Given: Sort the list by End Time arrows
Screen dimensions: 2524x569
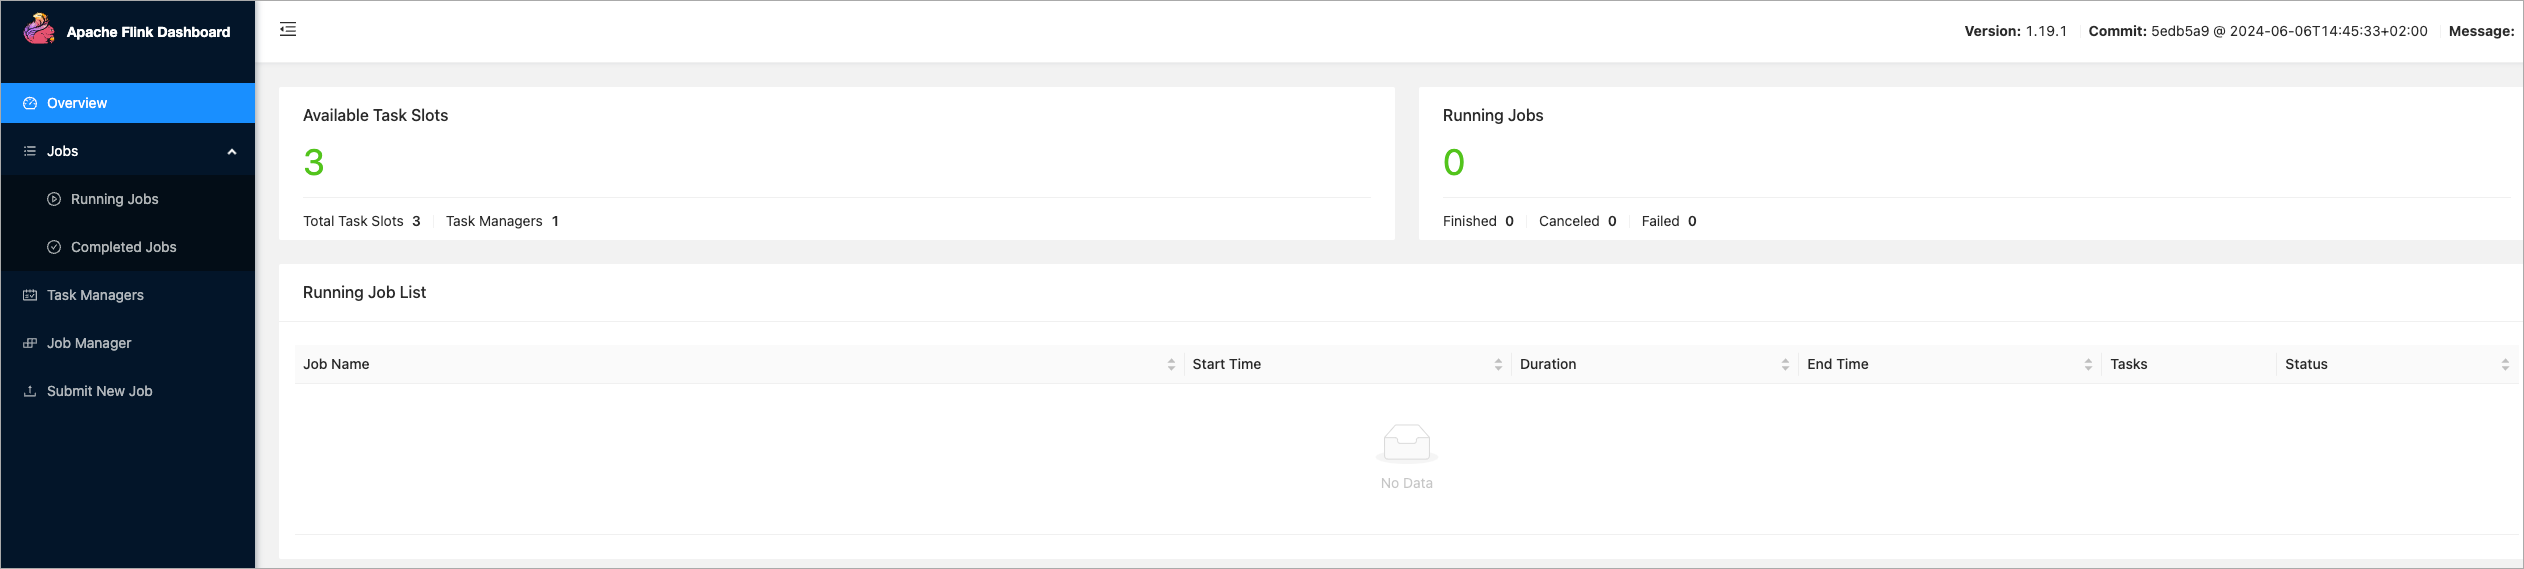Looking at the screenshot, I should 2088,365.
